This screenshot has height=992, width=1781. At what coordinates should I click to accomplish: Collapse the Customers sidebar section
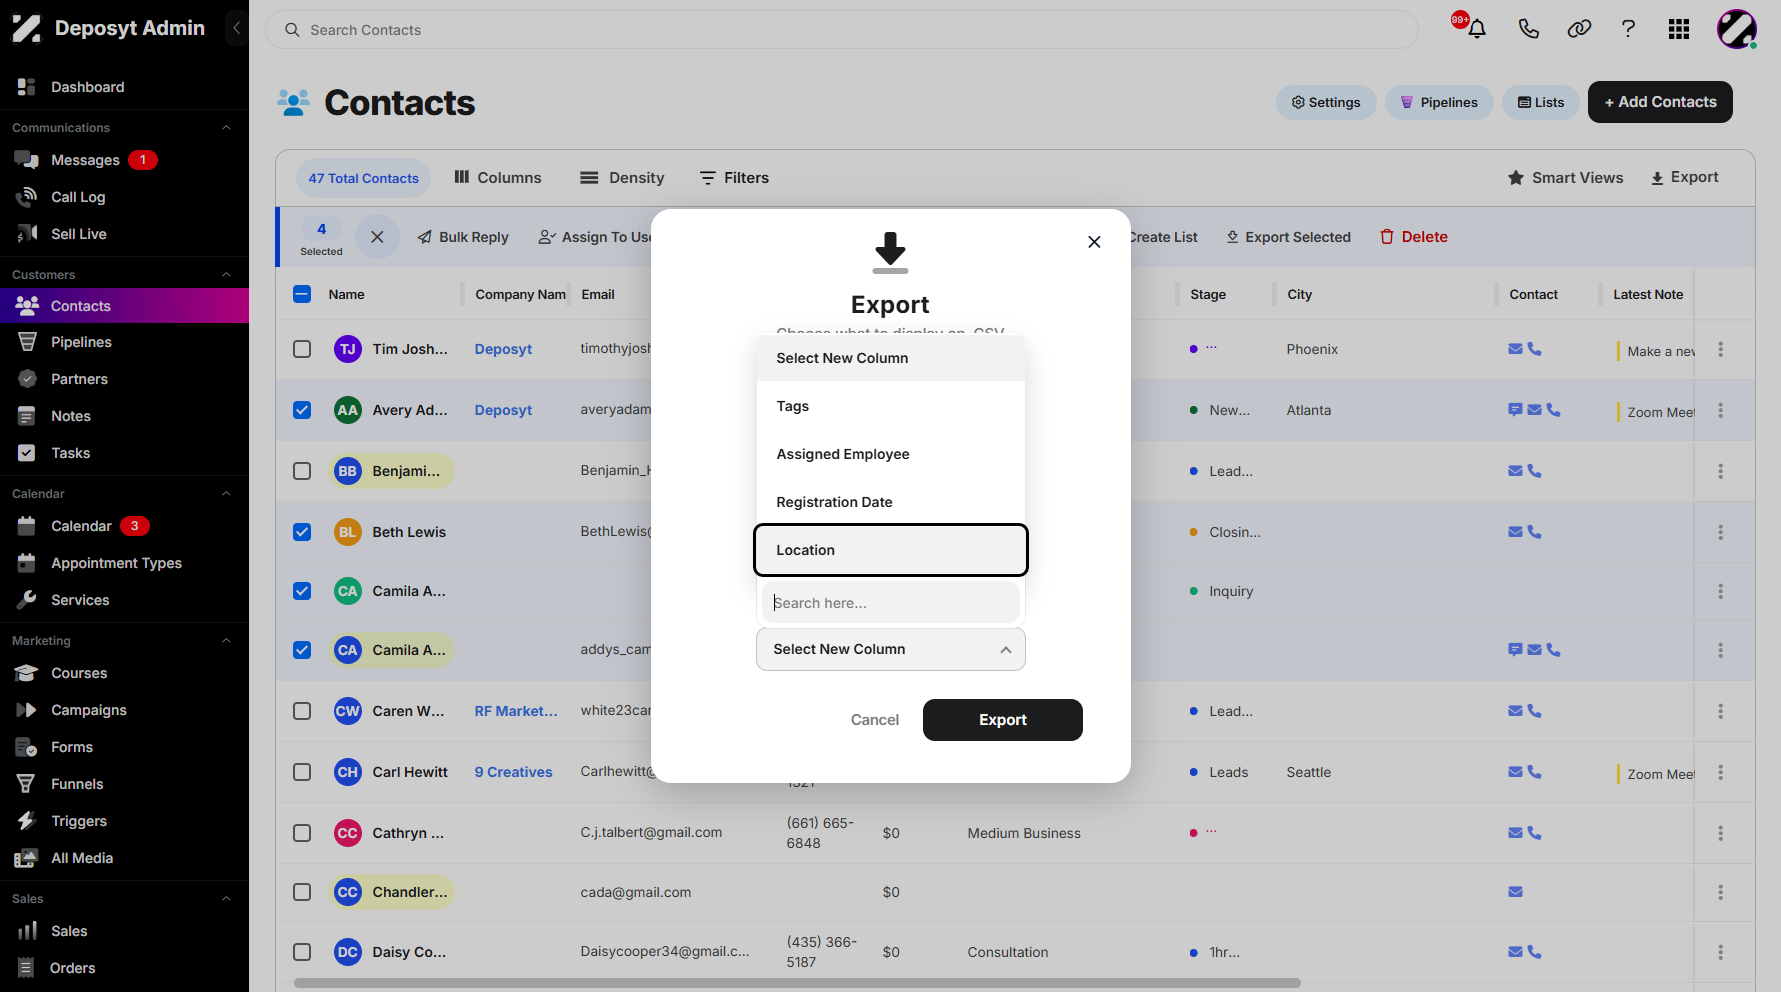pos(226,275)
